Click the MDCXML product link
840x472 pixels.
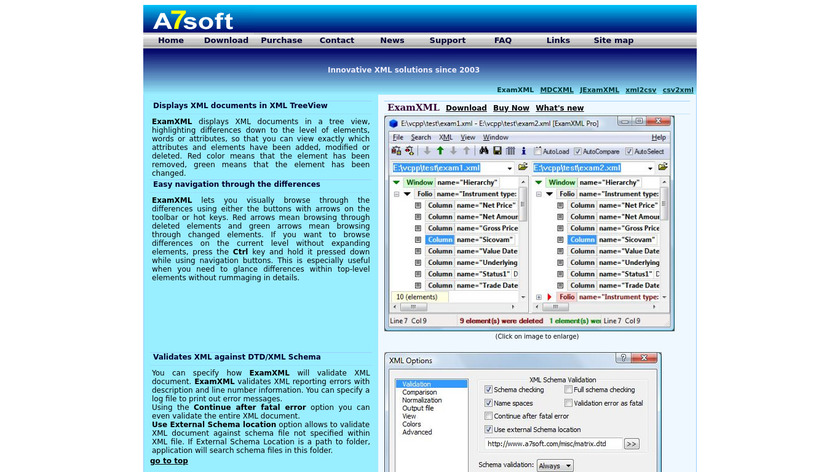tap(557, 90)
